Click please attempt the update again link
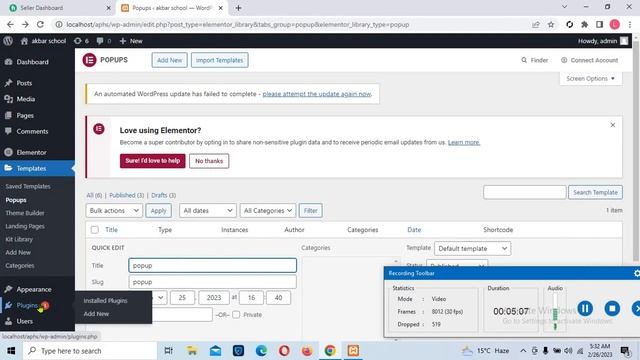640x360 pixels. coord(317,94)
